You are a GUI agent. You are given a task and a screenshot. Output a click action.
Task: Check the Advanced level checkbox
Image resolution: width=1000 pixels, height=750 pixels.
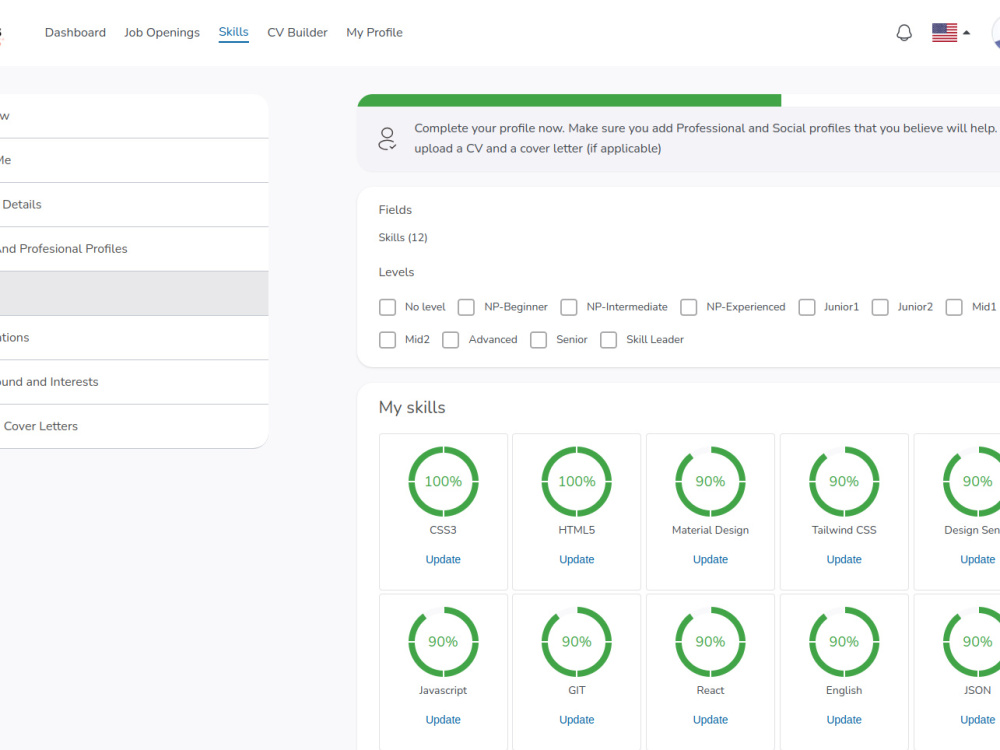pyautogui.click(x=450, y=340)
